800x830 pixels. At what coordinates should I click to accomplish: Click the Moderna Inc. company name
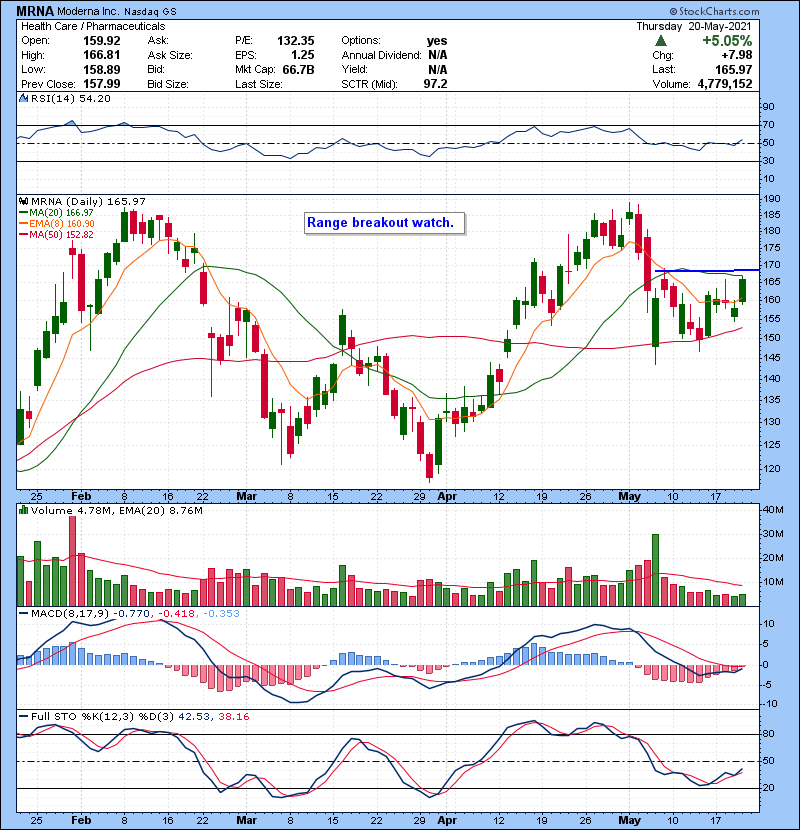point(87,11)
